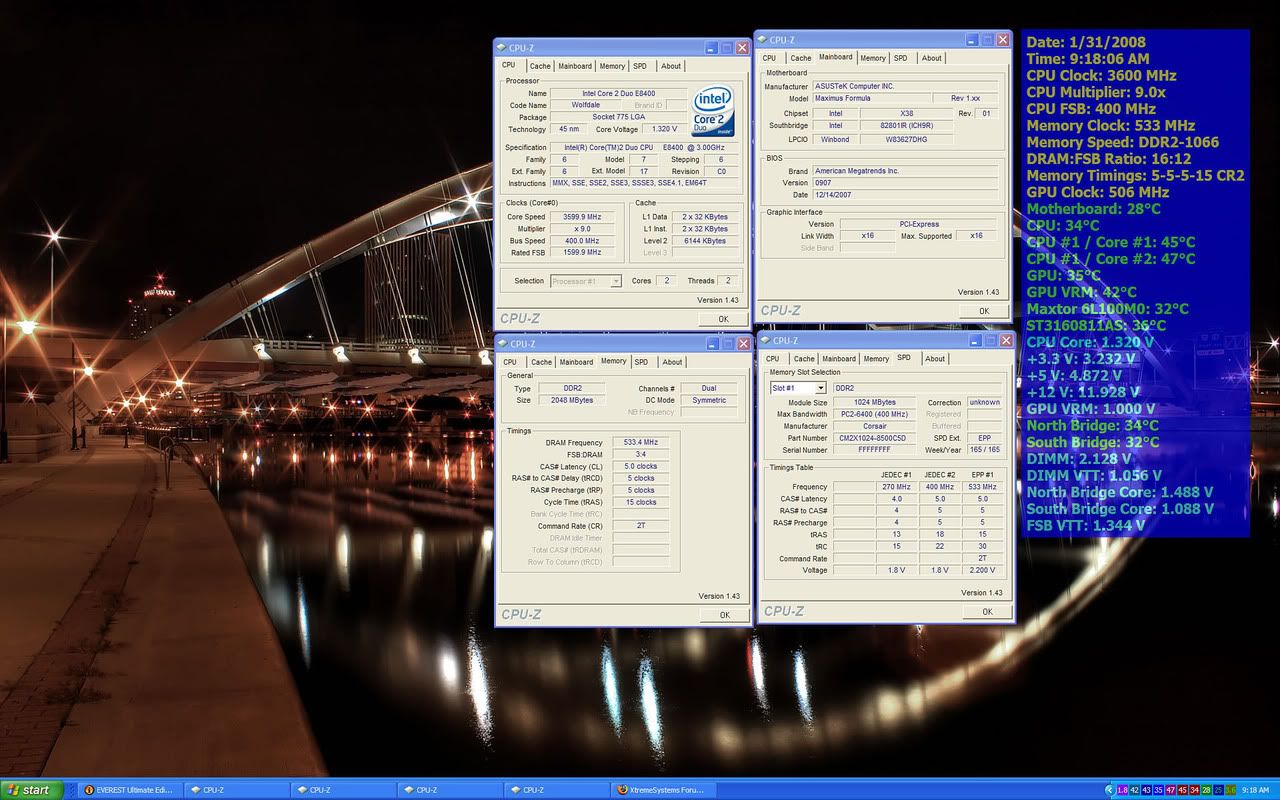1280x800 pixels.
Task: Switch to Cache tab in CPU-Z CPU window
Action: point(540,66)
